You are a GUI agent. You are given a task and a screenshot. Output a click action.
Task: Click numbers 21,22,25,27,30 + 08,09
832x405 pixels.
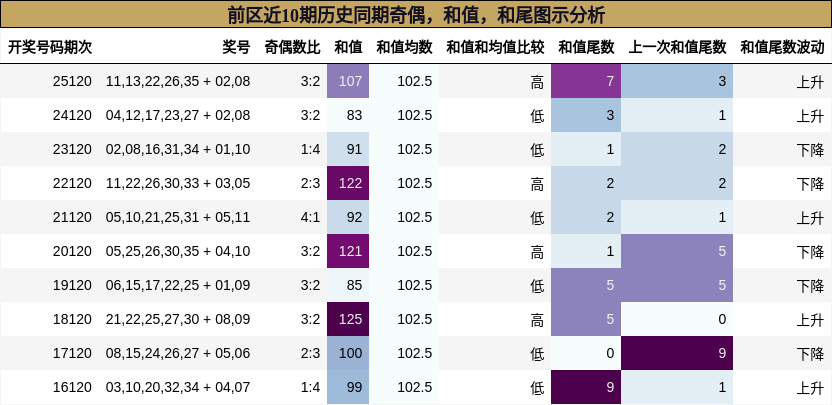178,319
